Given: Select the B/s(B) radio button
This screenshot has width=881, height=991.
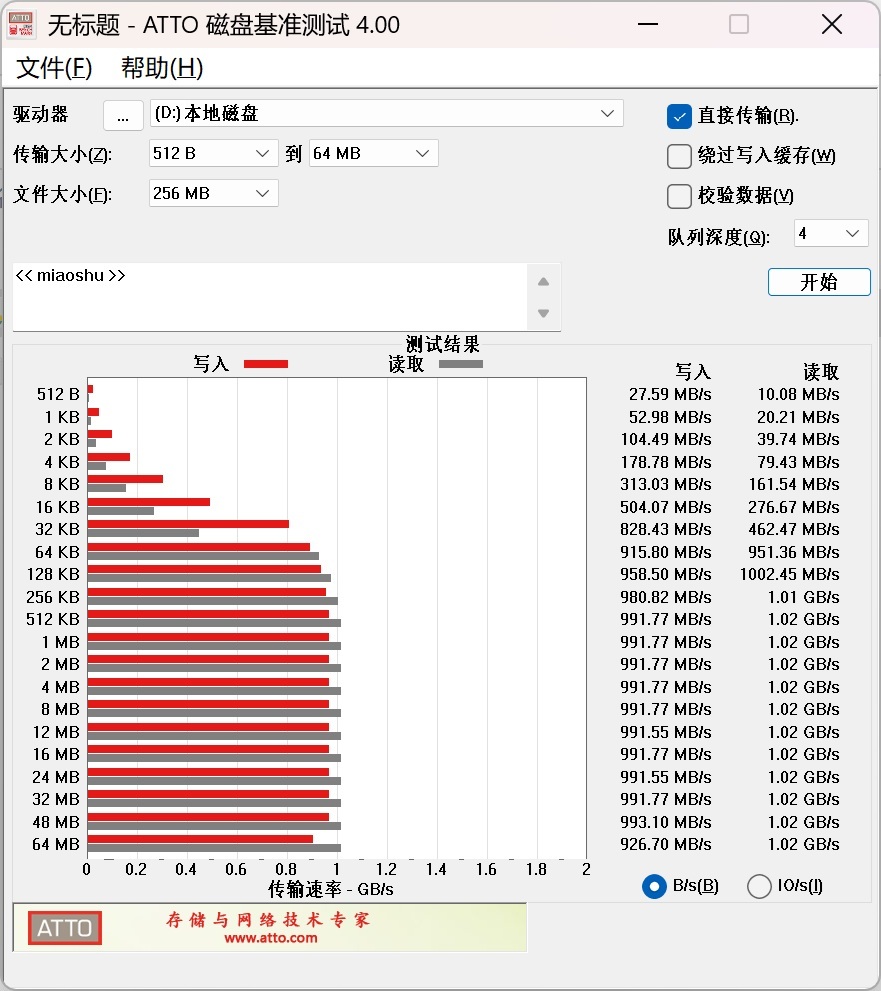Looking at the screenshot, I should point(654,886).
